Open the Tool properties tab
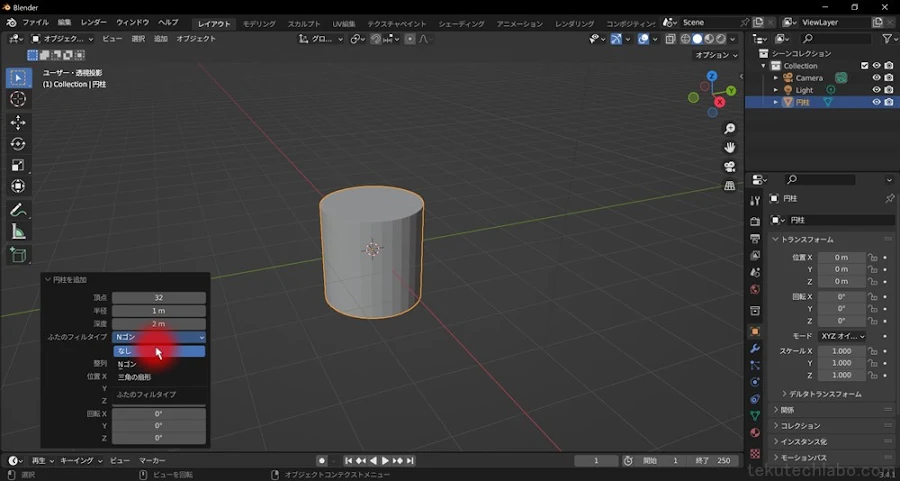 point(755,200)
